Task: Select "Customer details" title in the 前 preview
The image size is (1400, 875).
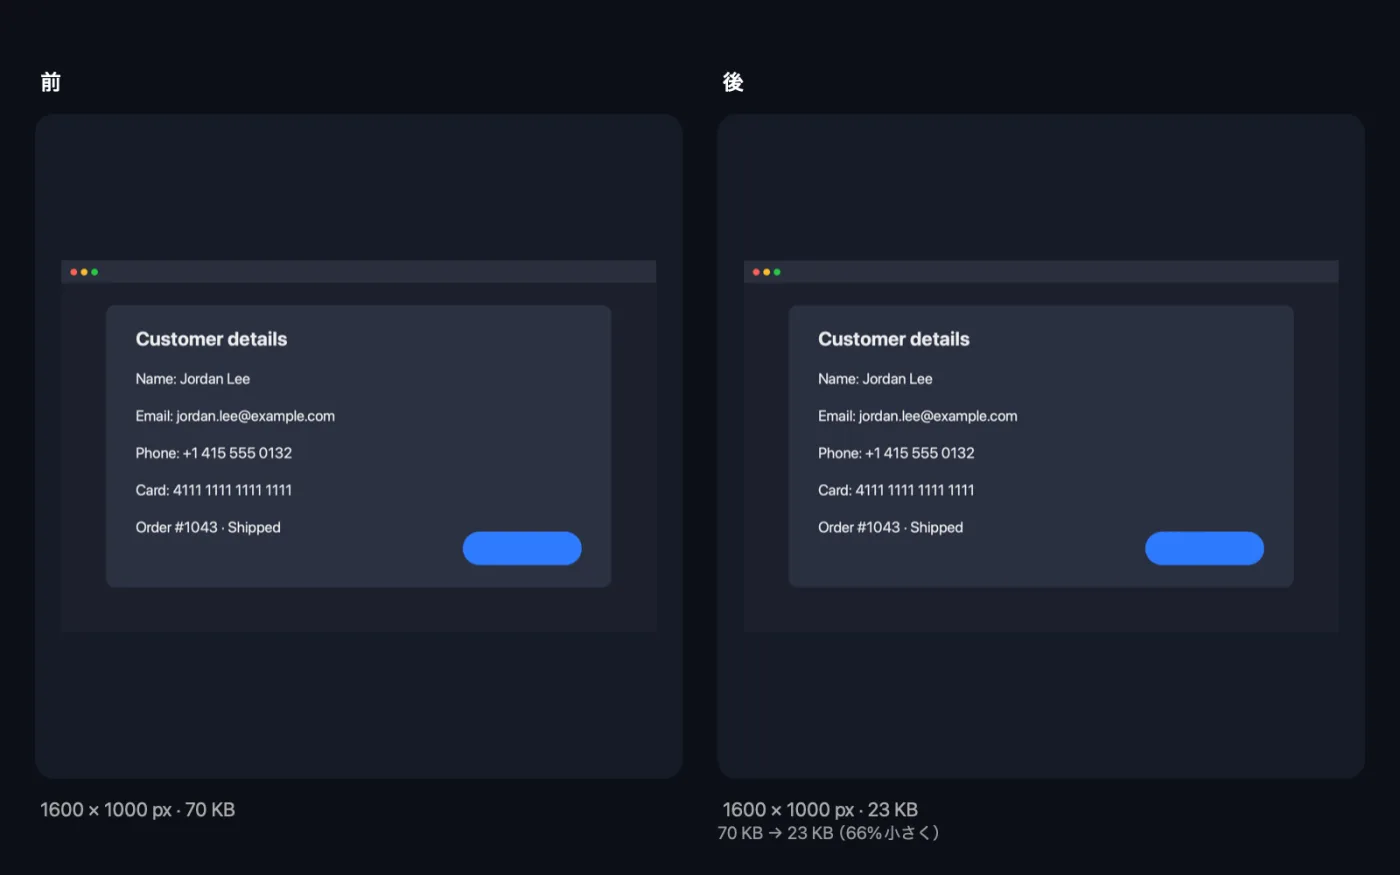Action: pos(211,339)
